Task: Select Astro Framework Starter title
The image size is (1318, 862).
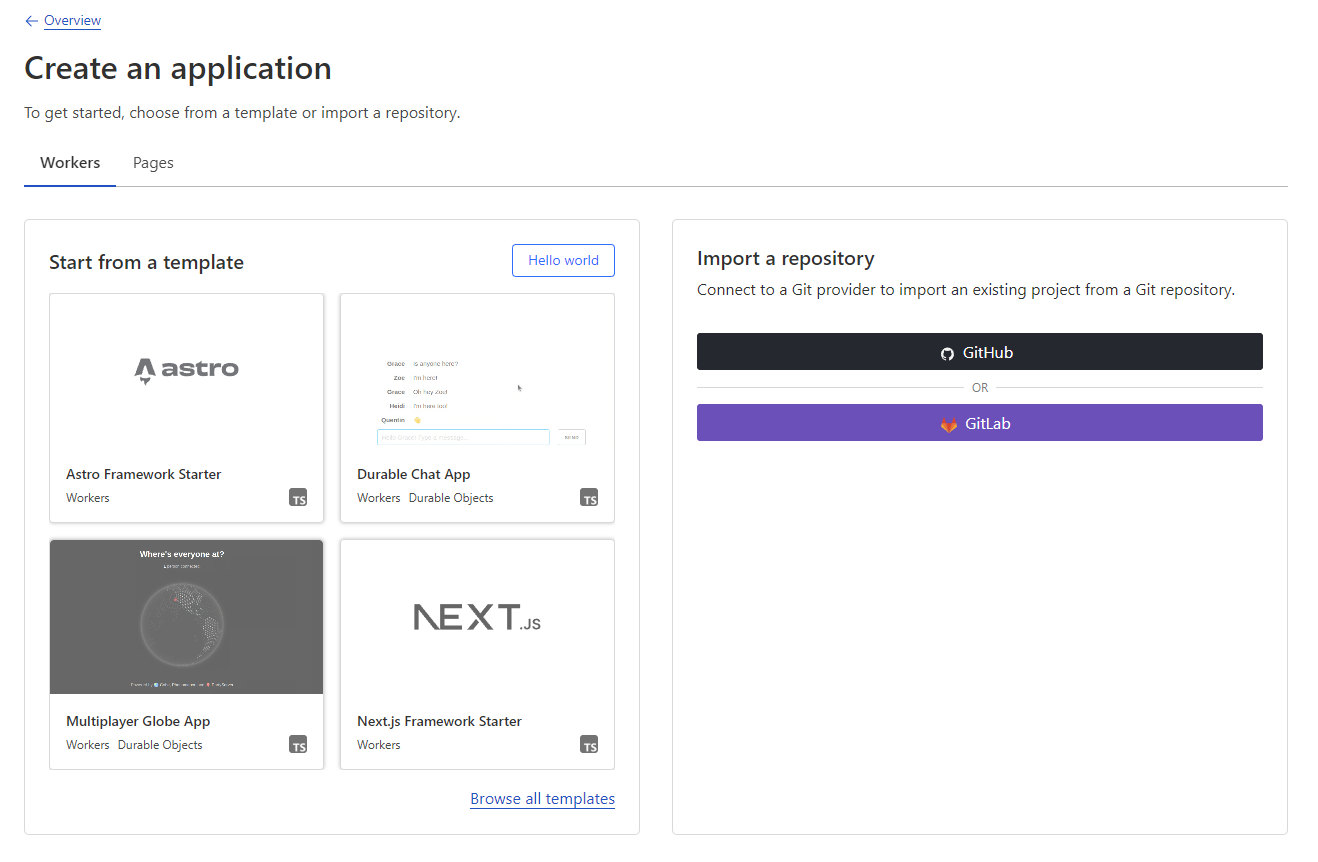Action: pyautogui.click(x=144, y=474)
